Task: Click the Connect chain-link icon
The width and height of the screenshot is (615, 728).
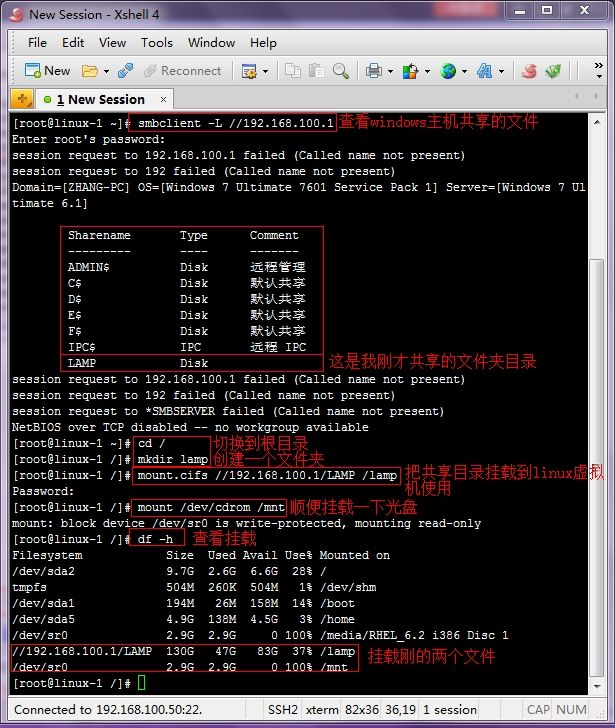Action: coord(125,71)
